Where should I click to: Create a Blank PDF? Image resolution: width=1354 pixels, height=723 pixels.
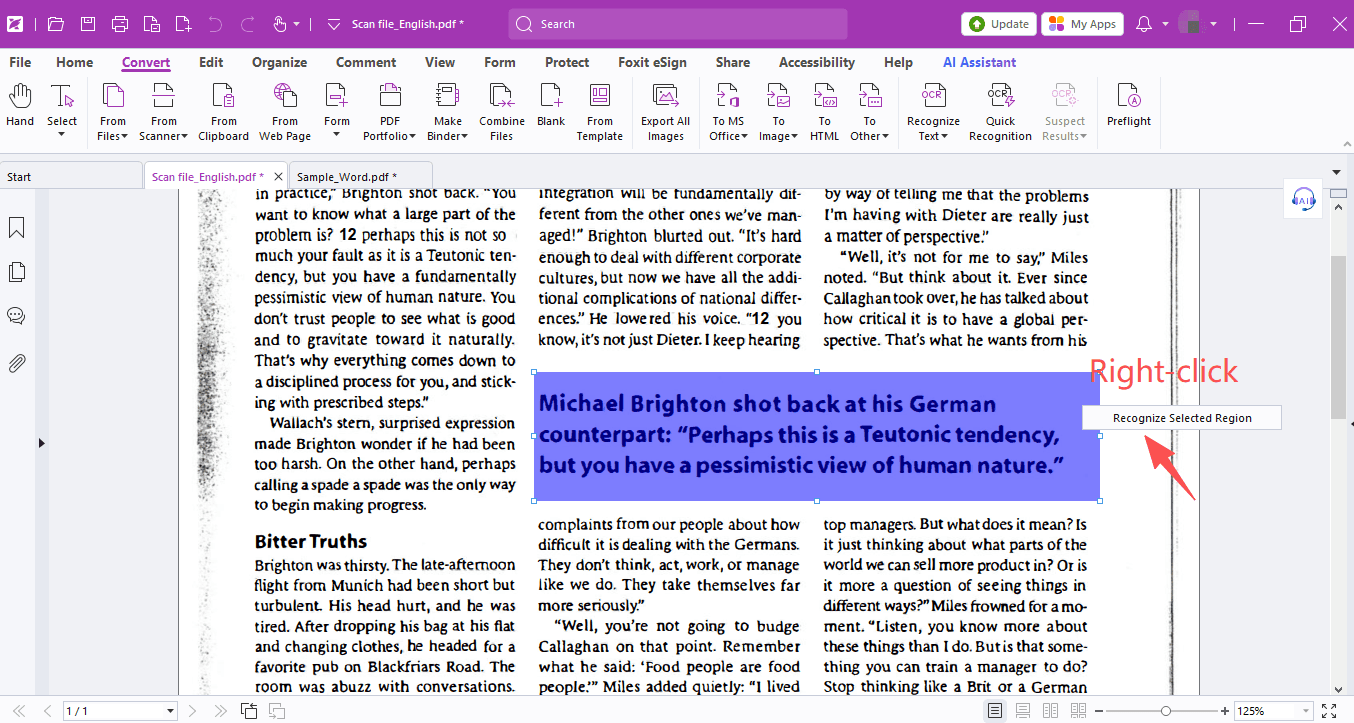pos(551,106)
